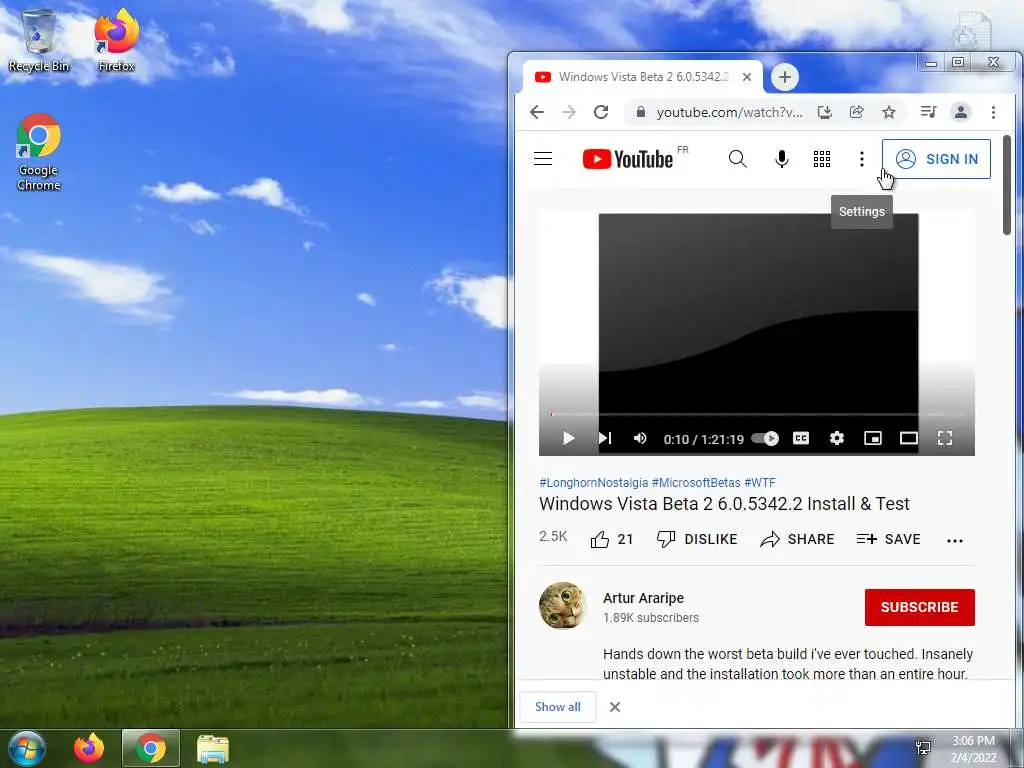The height and width of the screenshot is (768, 1024).
Task: Open the YouTube hamburger guide menu
Action: point(543,159)
